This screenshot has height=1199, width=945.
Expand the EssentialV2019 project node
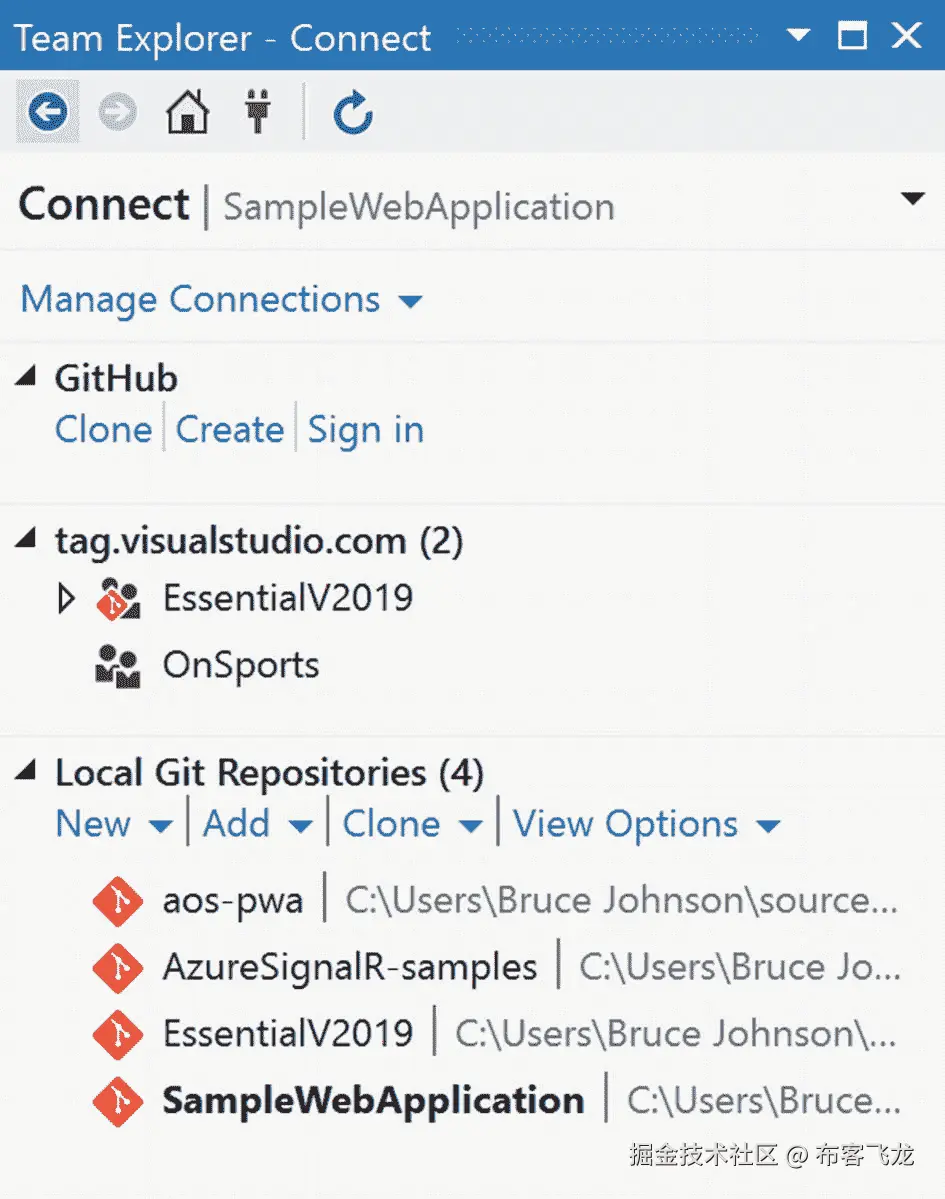(x=66, y=600)
